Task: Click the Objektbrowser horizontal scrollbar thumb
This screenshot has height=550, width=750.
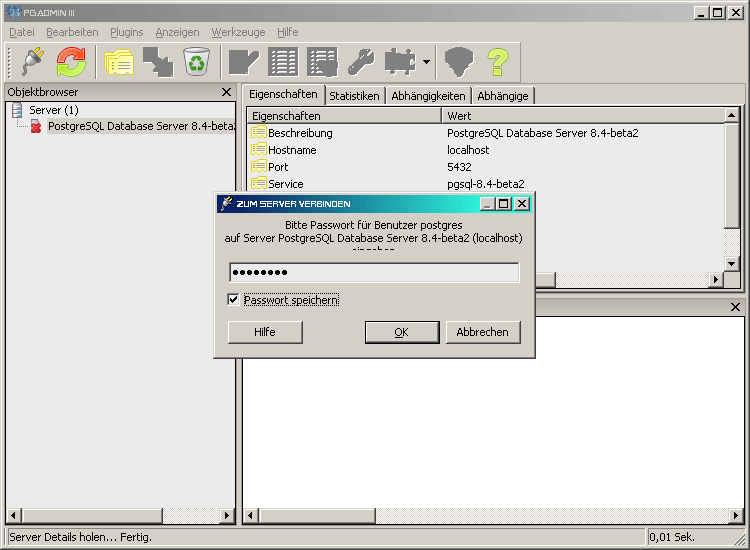Action: [91, 516]
